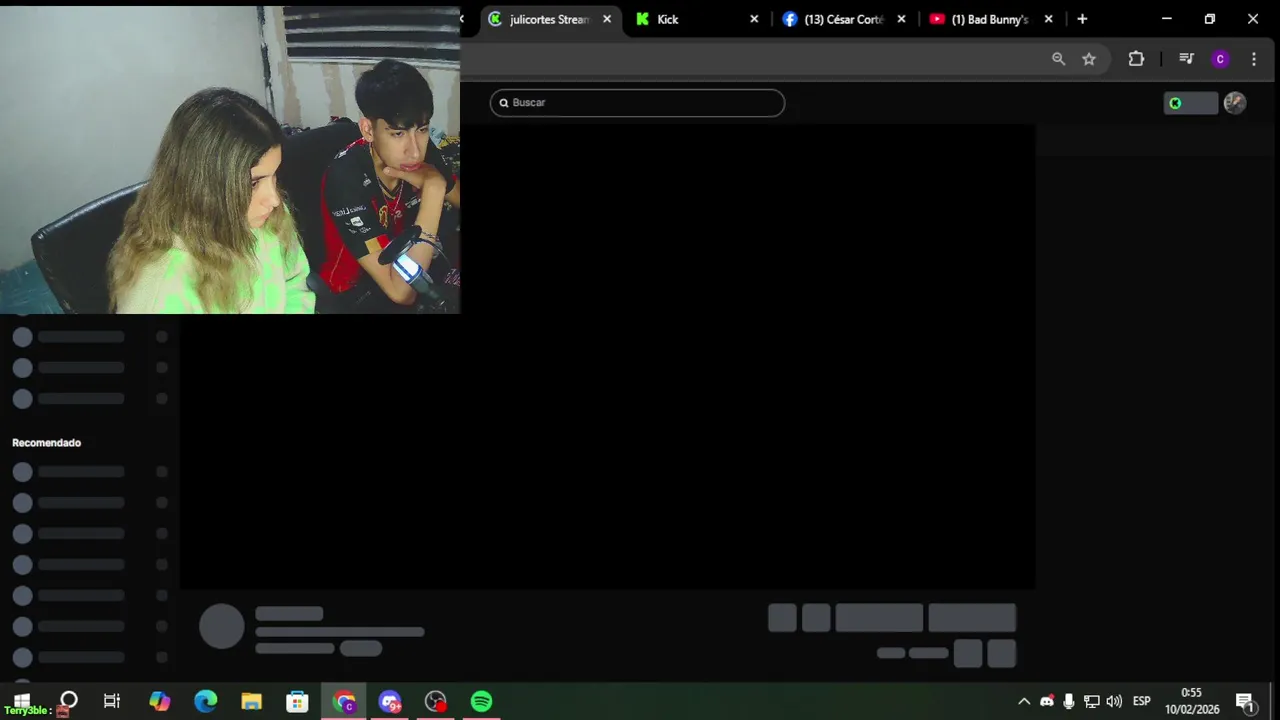Open Windows search circle icon

(68, 701)
